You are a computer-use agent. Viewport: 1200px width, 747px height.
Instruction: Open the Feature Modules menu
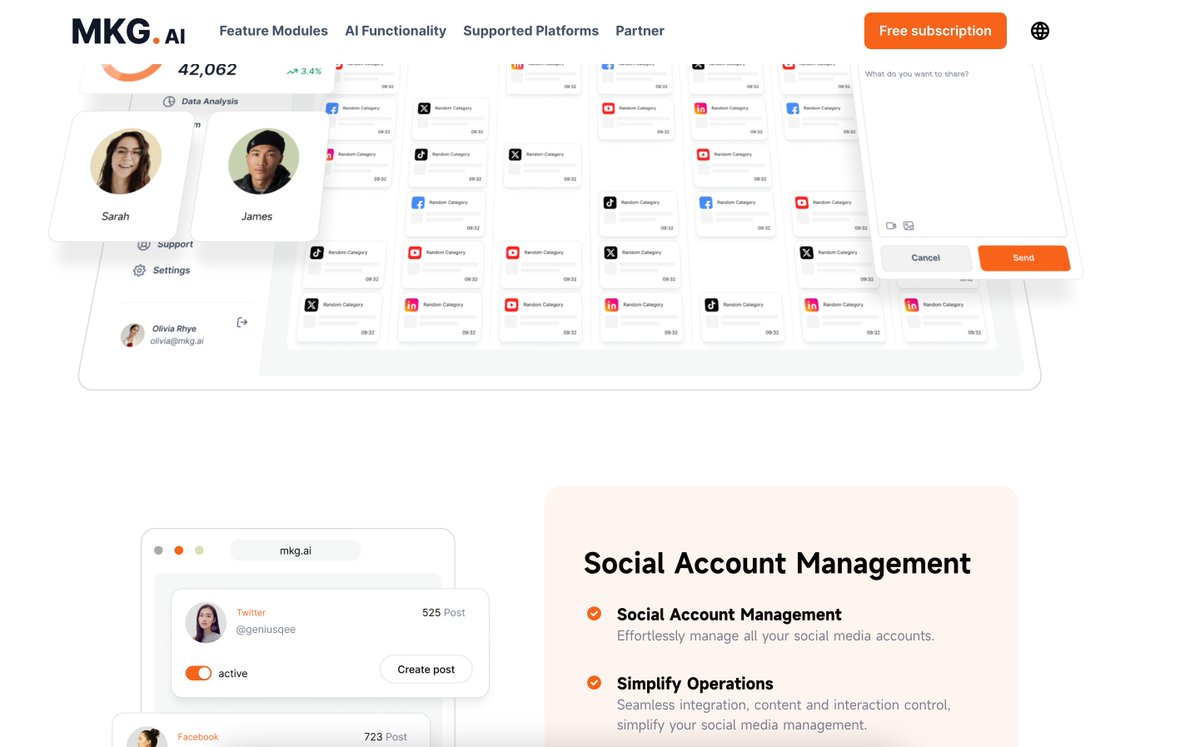click(x=273, y=30)
